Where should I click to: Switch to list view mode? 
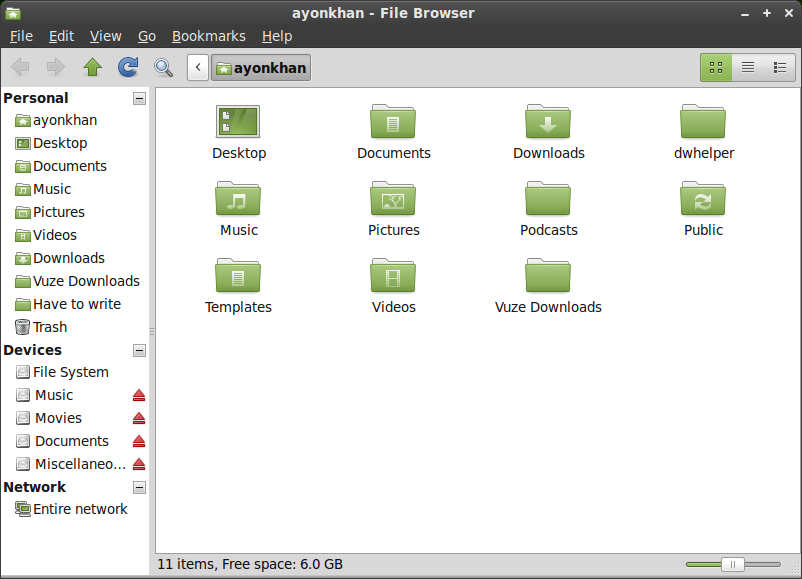pos(748,68)
